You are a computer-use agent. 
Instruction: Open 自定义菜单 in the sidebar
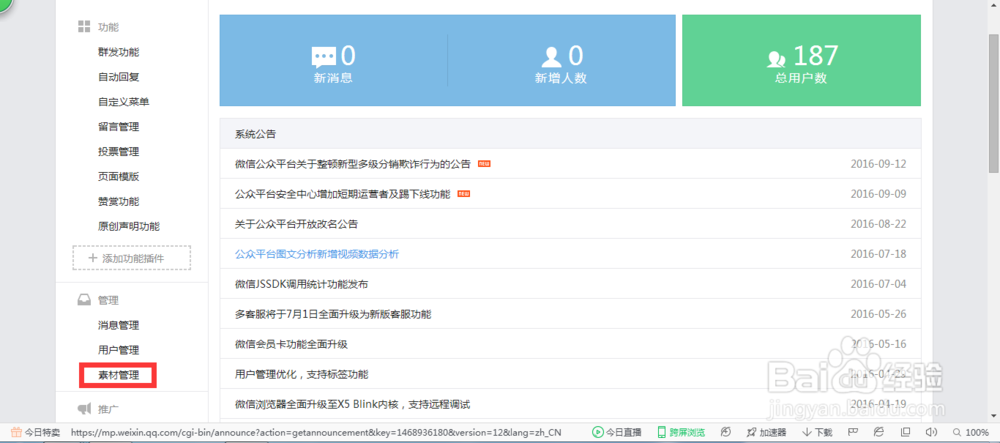(x=124, y=102)
